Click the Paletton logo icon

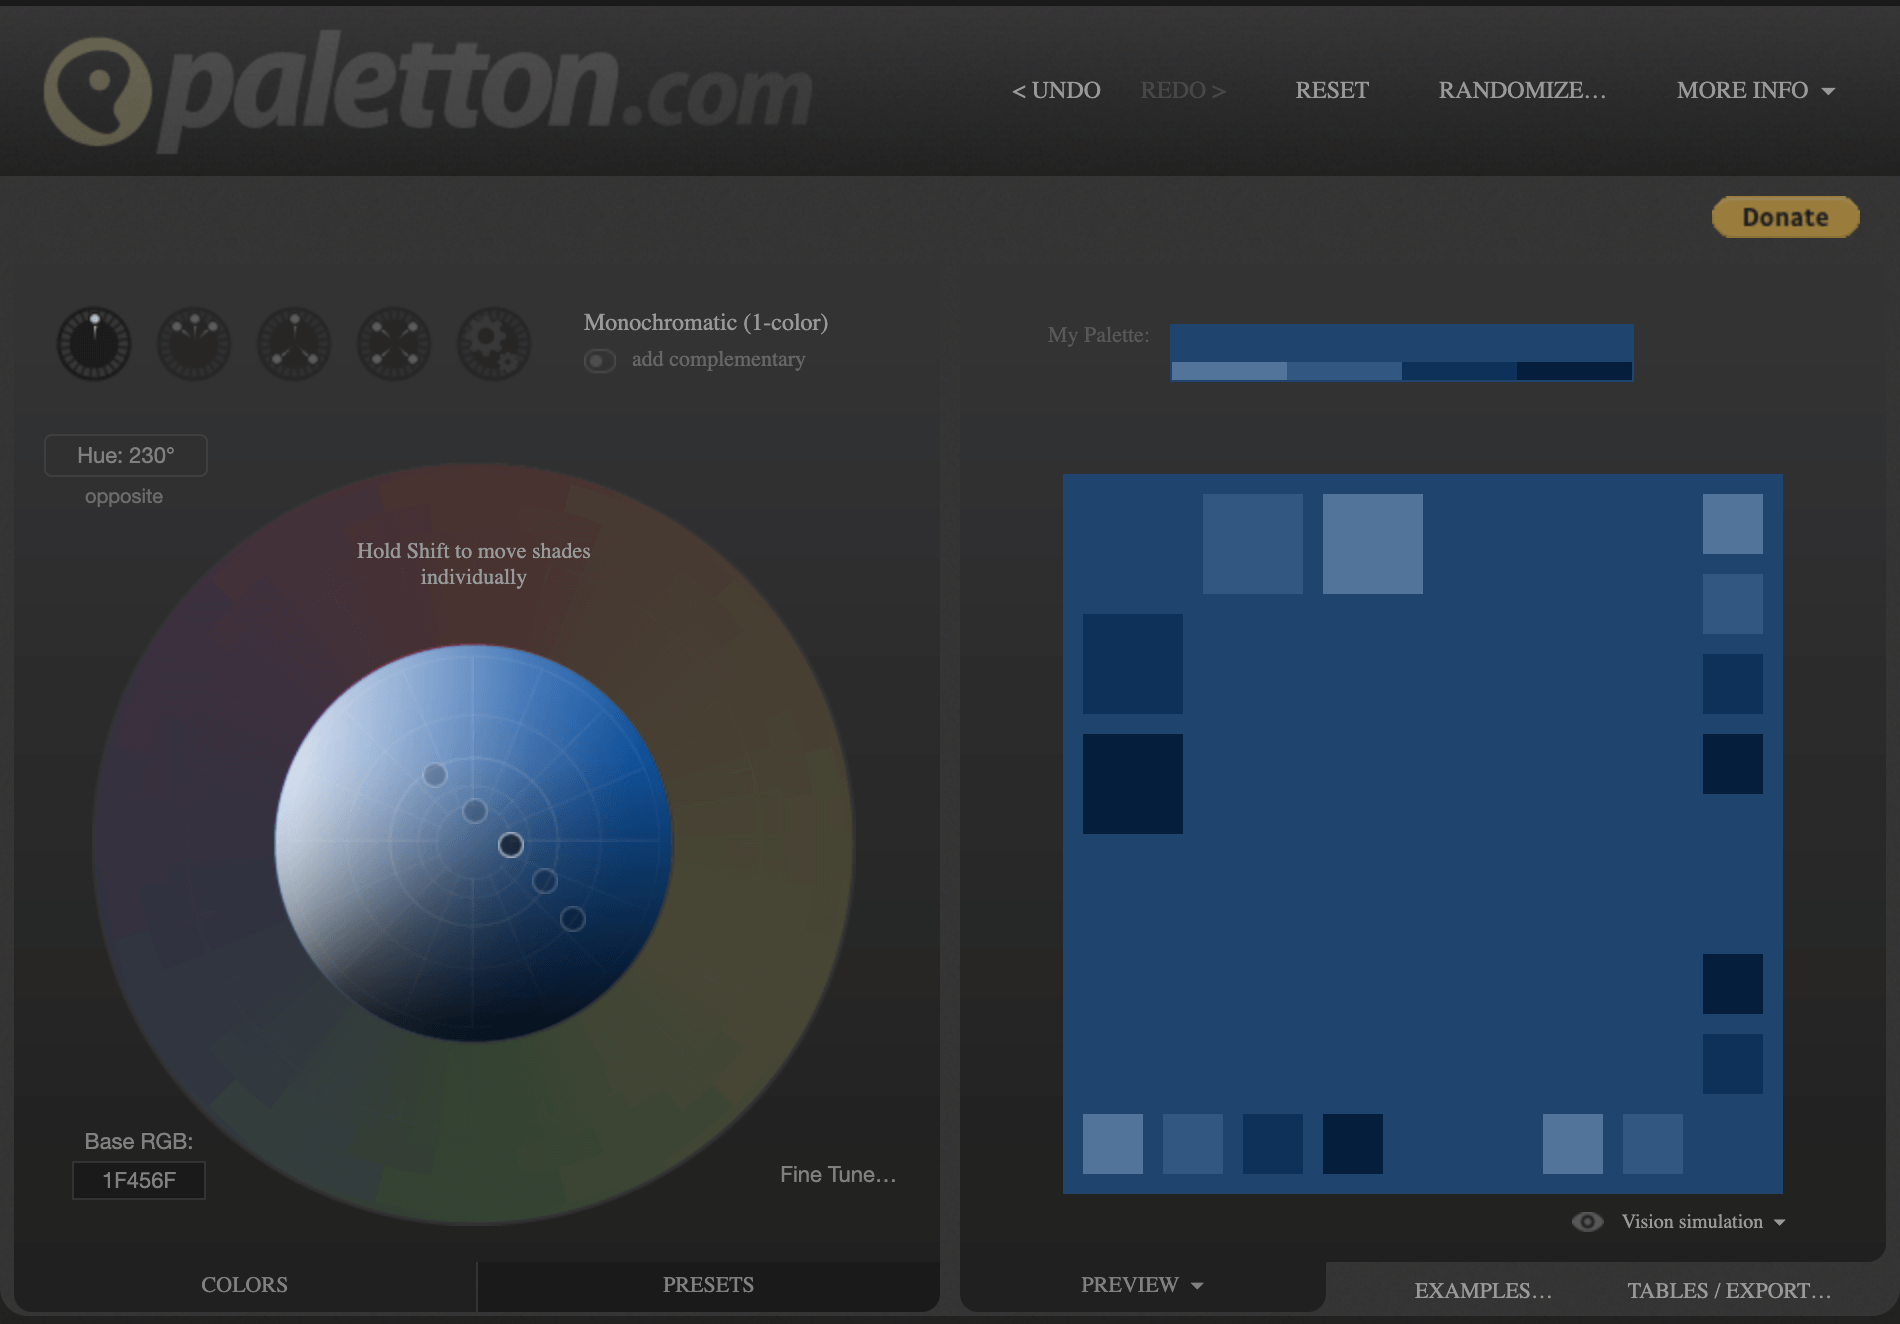[97, 91]
